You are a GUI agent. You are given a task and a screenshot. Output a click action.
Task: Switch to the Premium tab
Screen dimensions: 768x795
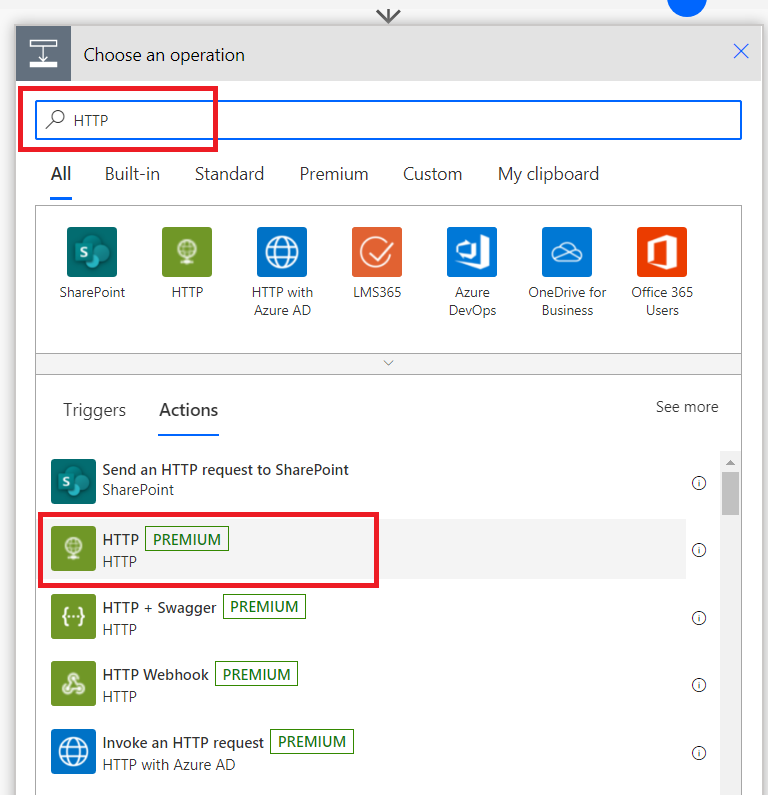coord(334,174)
